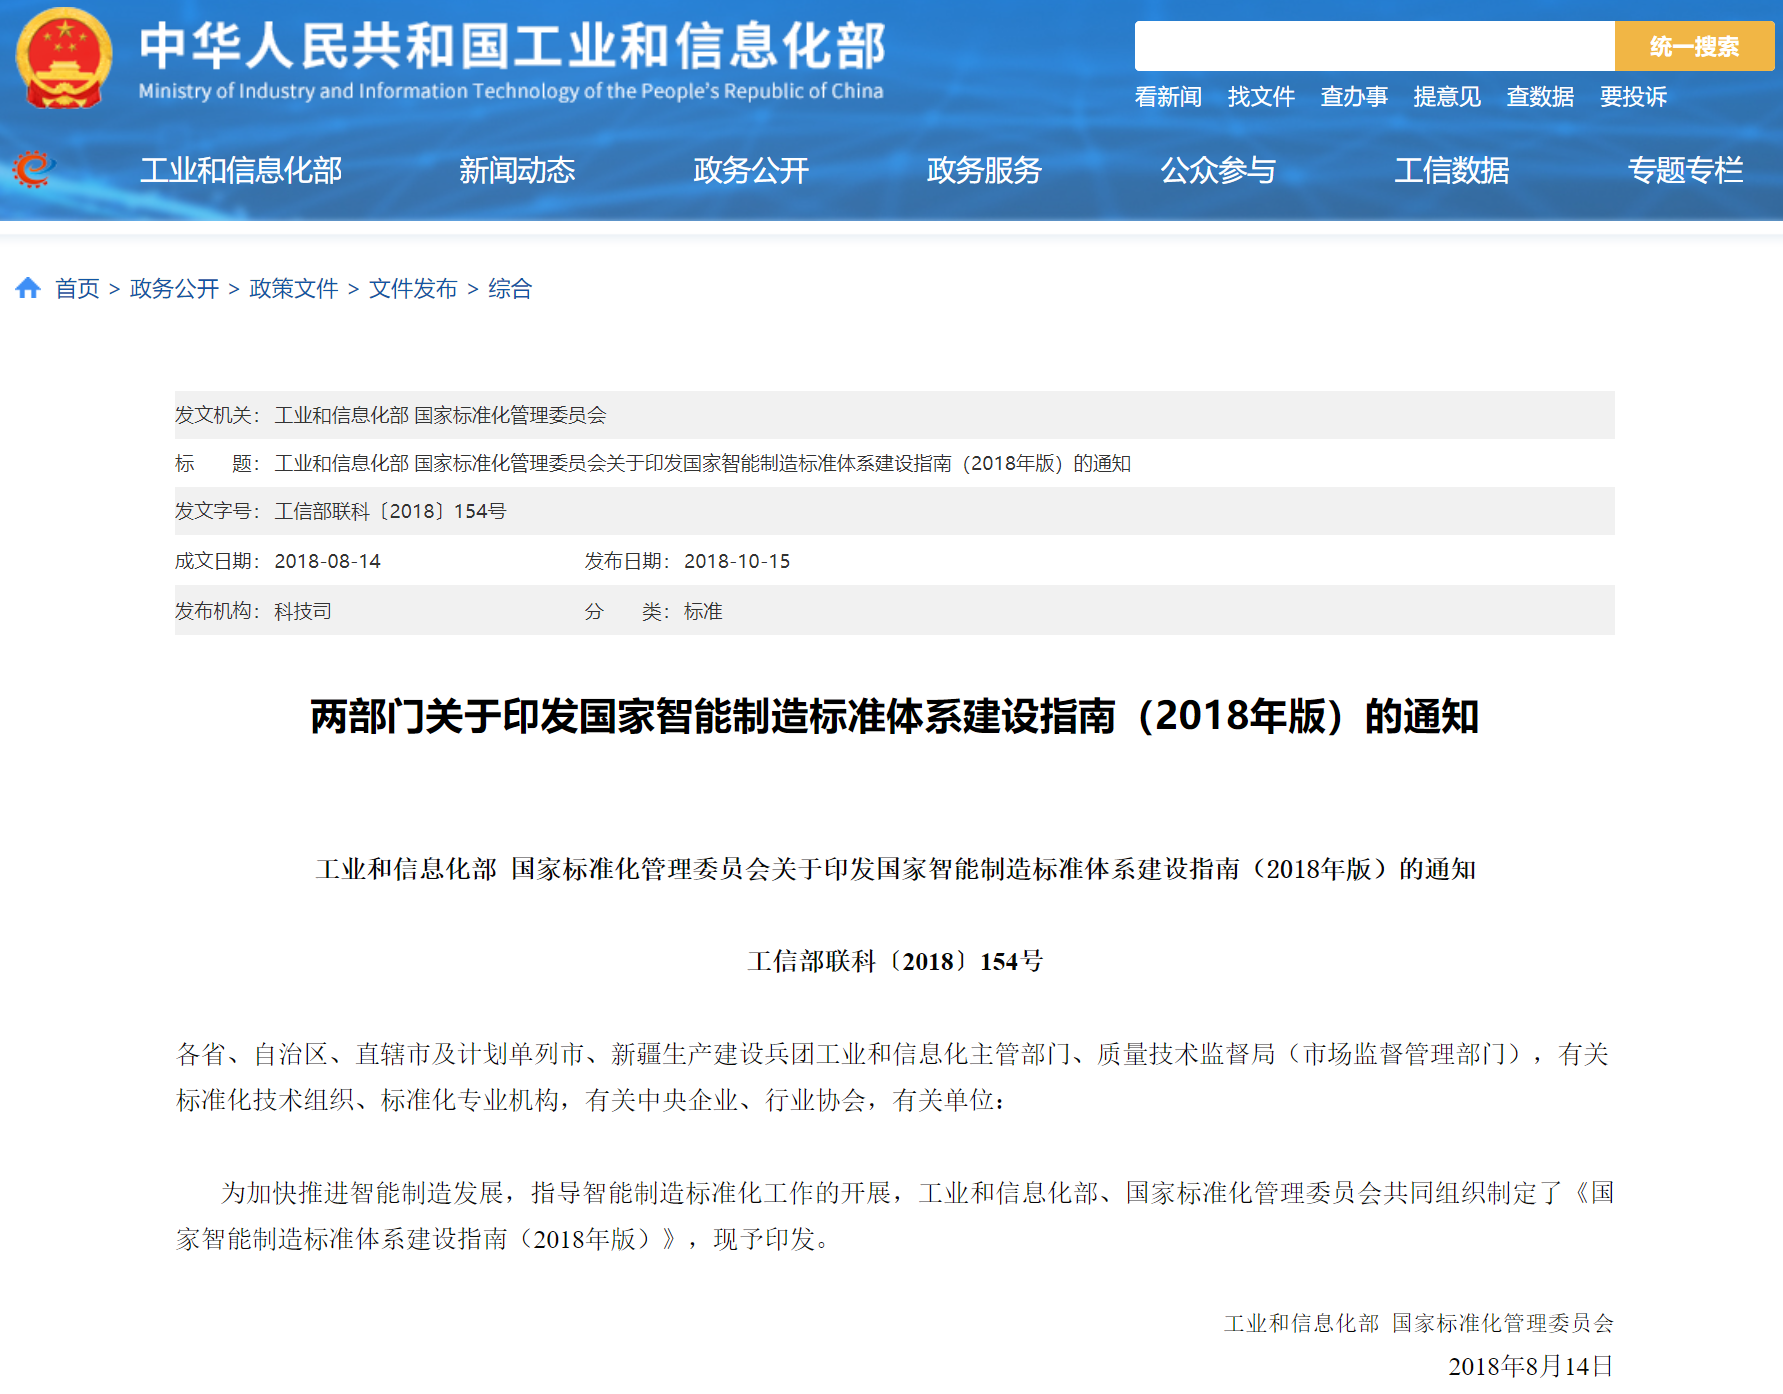
Task: Click the national emblem logo
Action: pos(64,57)
